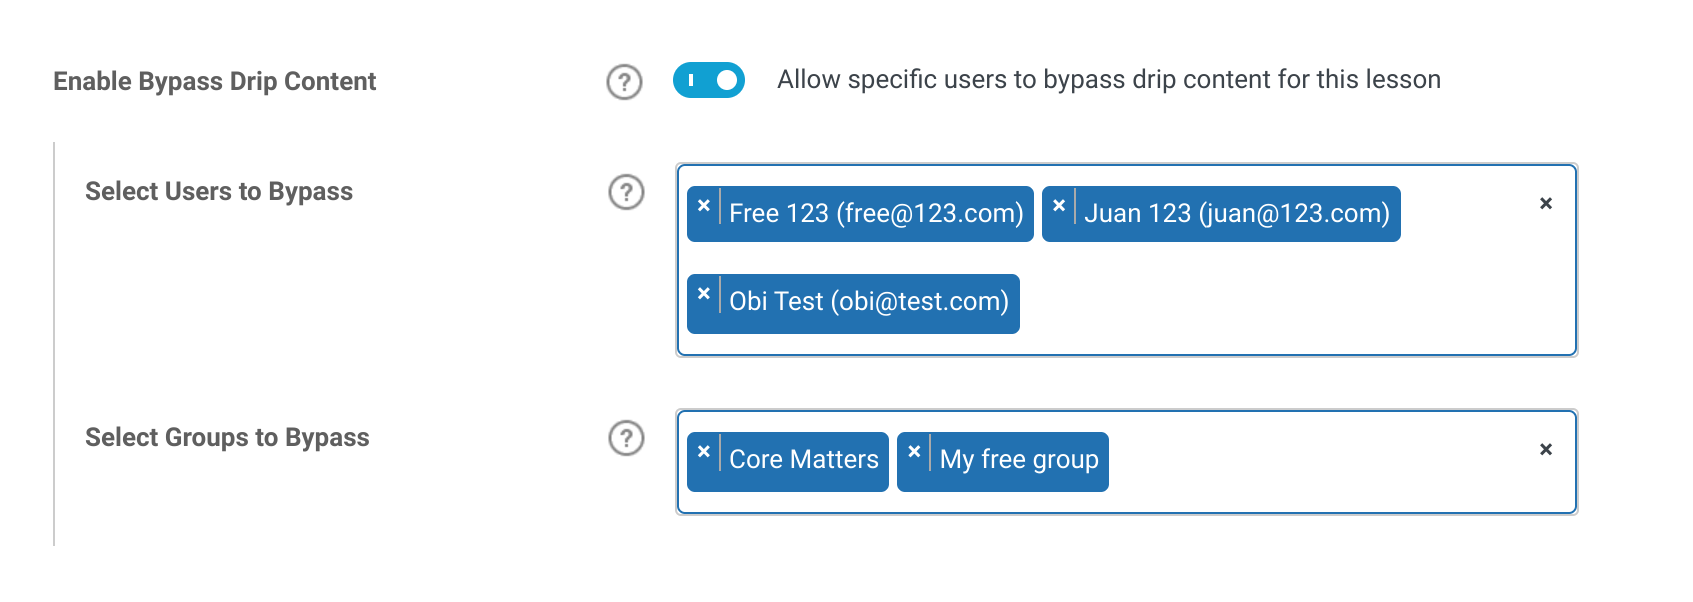1693x602 pixels.
Task: Clear all selected groups
Action: point(1546,450)
